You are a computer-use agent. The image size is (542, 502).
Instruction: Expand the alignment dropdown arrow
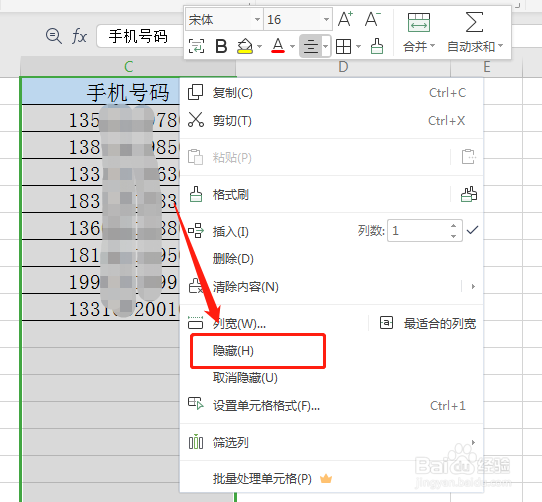(326, 46)
